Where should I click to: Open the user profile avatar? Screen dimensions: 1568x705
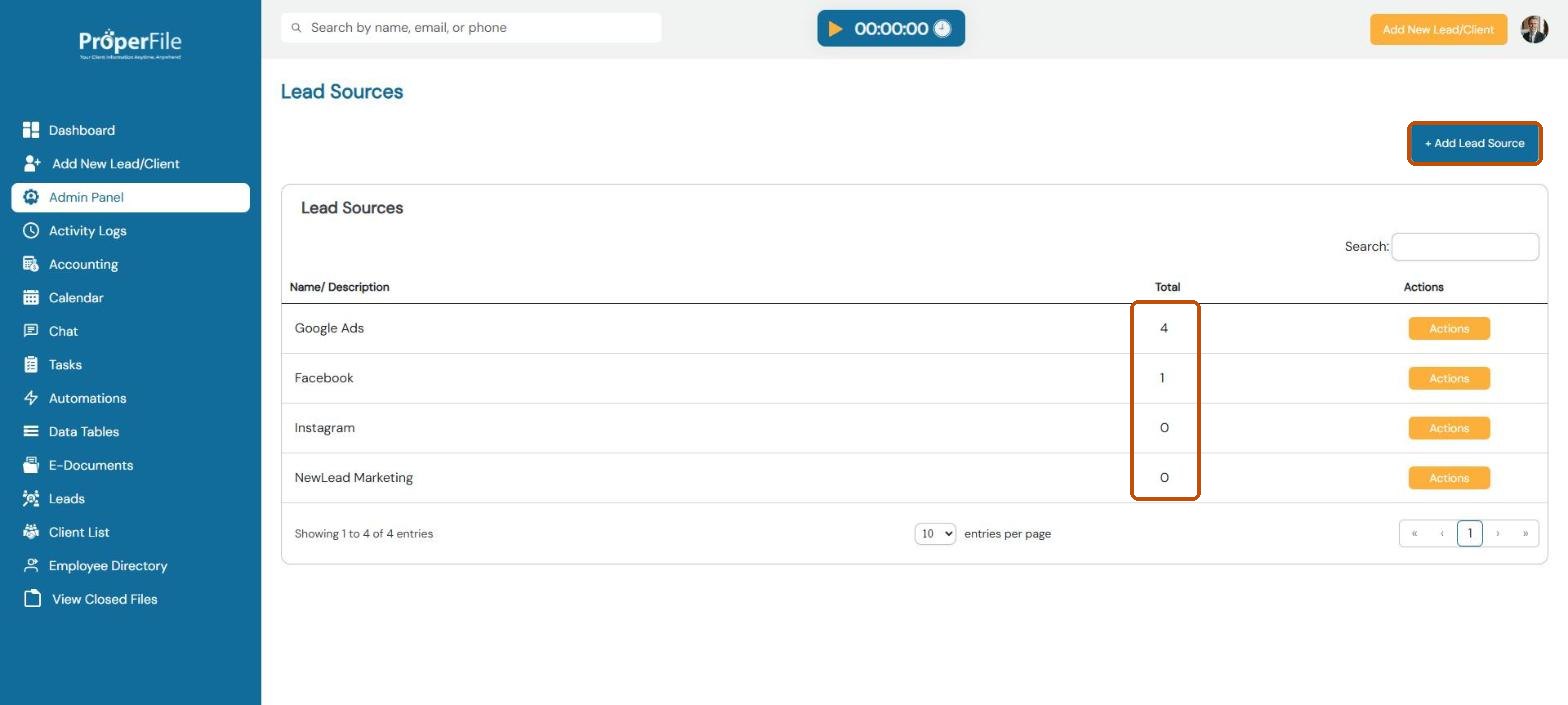[x=1534, y=29]
